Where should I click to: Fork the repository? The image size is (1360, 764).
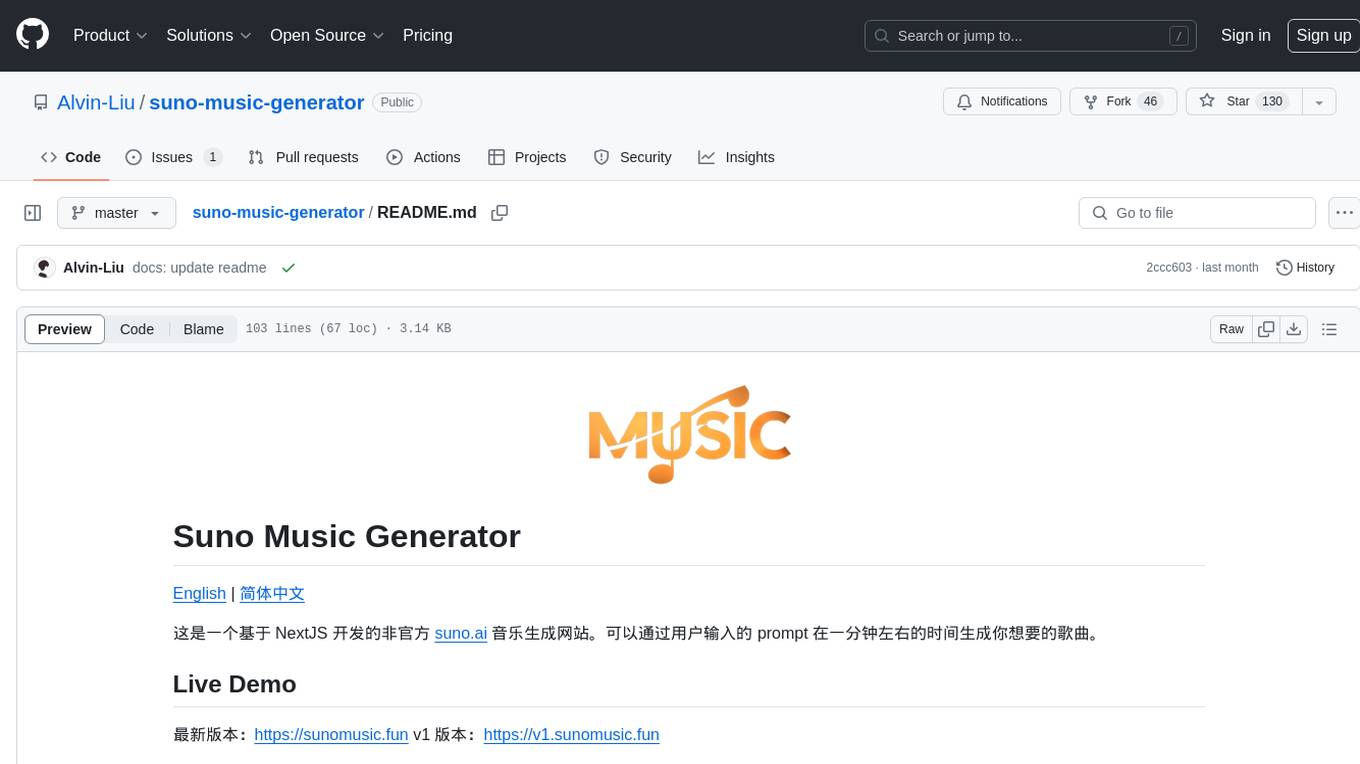click(1123, 101)
